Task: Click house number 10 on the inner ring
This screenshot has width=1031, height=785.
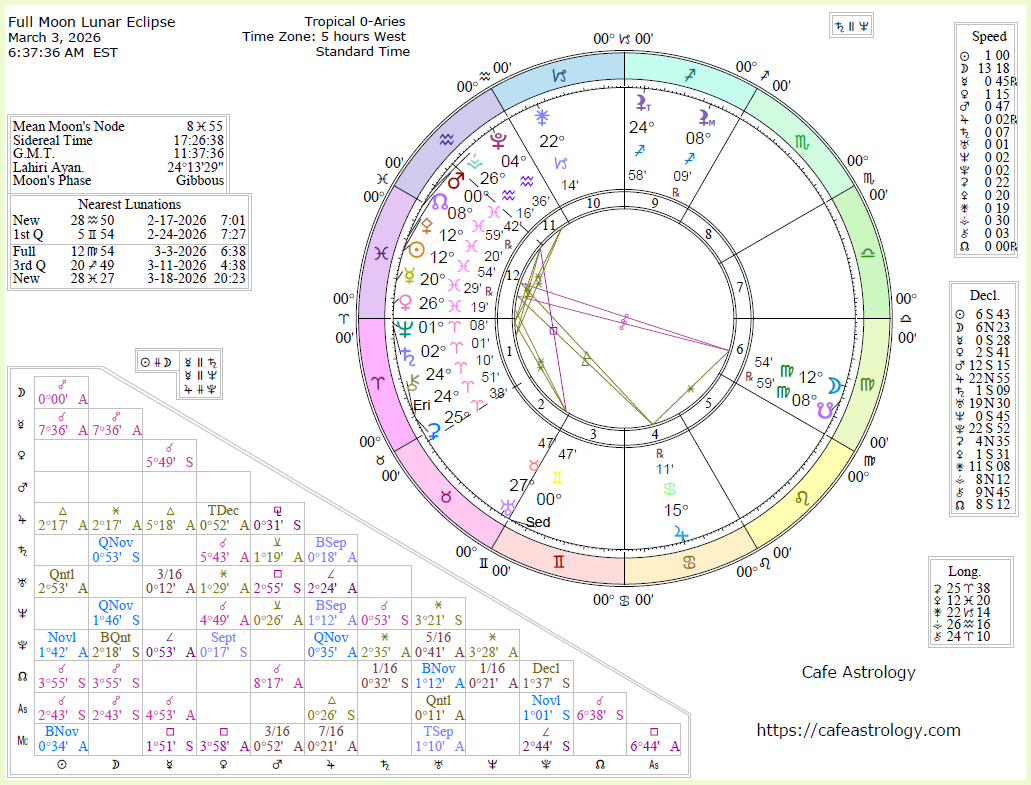Action: click(593, 204)
